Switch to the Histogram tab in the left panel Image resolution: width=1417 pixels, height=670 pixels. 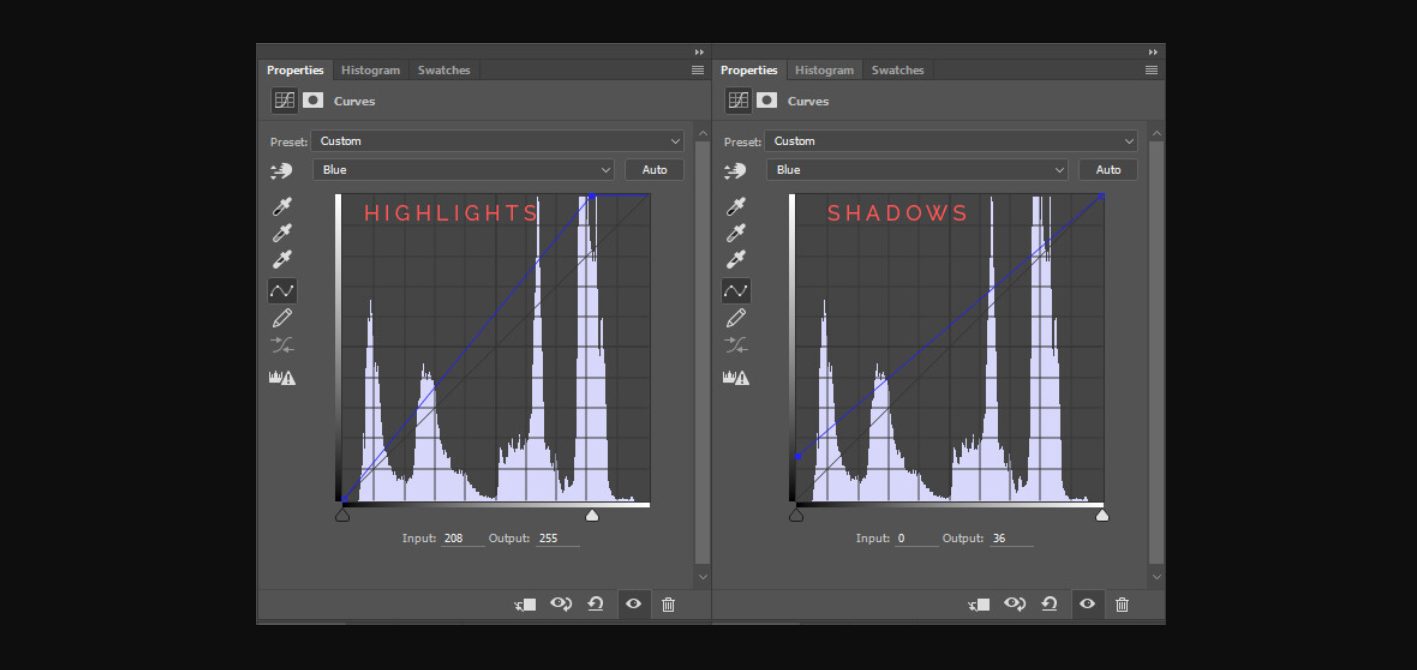coord(370,70)
